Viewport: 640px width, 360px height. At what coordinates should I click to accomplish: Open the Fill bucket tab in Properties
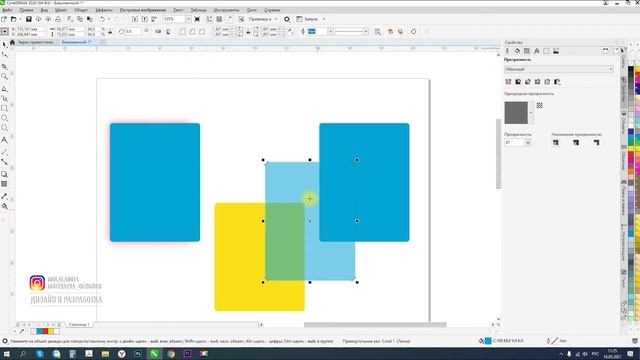point(517,51)
